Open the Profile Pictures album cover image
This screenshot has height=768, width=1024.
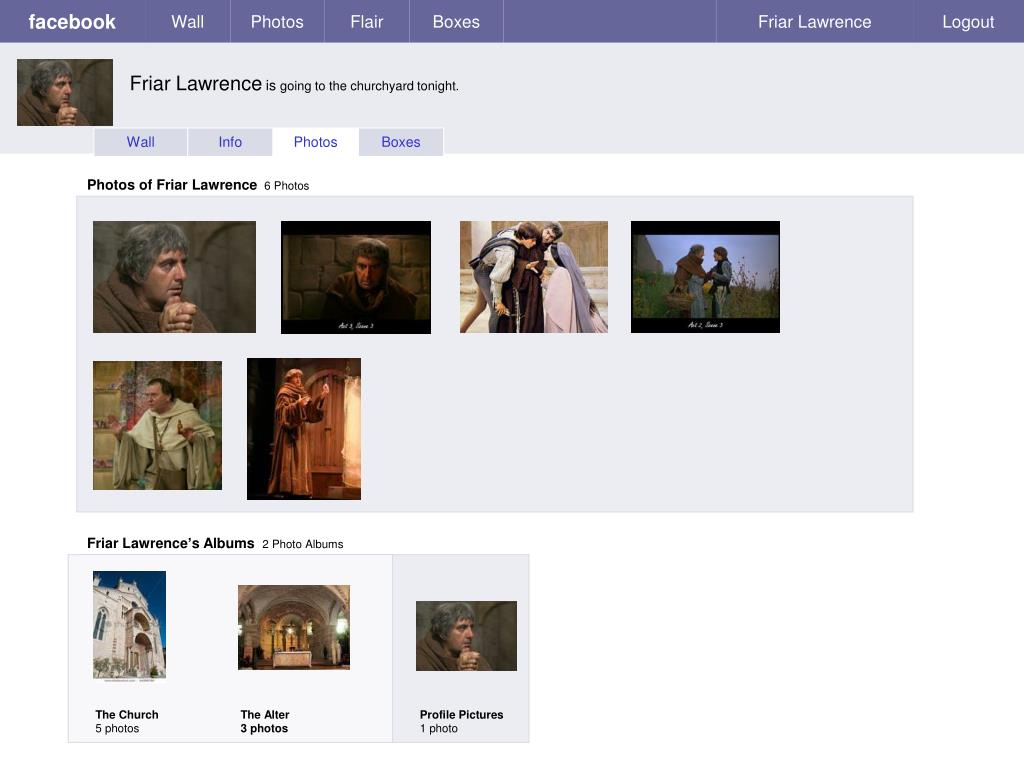click(x=466, y=636)
